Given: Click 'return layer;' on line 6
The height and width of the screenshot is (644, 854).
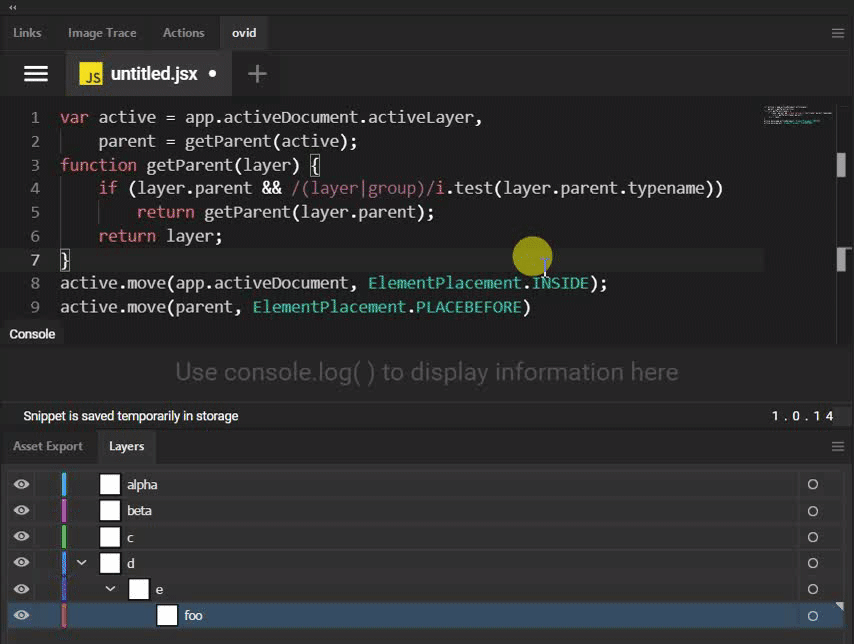Looking at the screenshot, I should tap(161, 236).
